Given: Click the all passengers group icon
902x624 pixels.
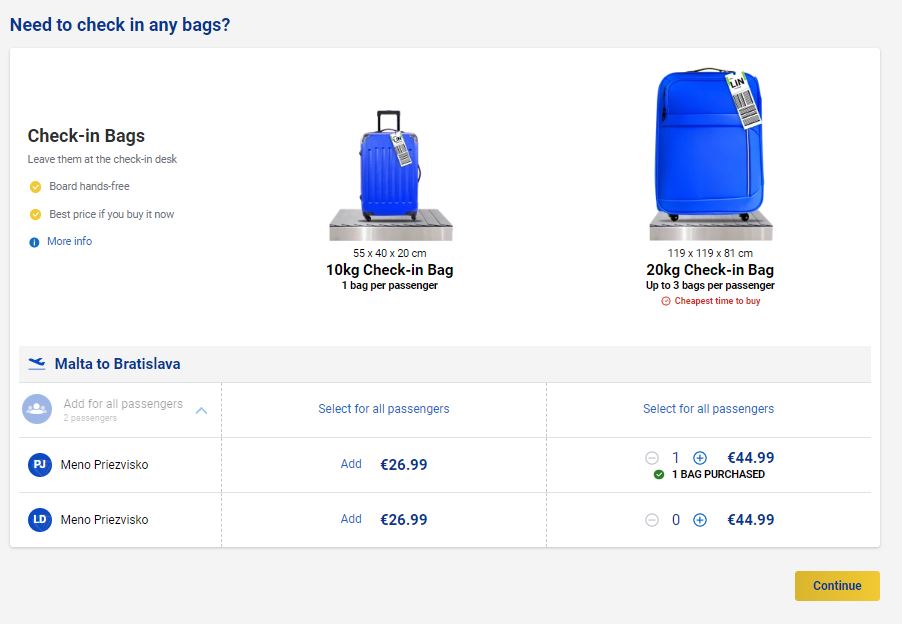Looking at the screenshot, I should (x=37, y=409).
